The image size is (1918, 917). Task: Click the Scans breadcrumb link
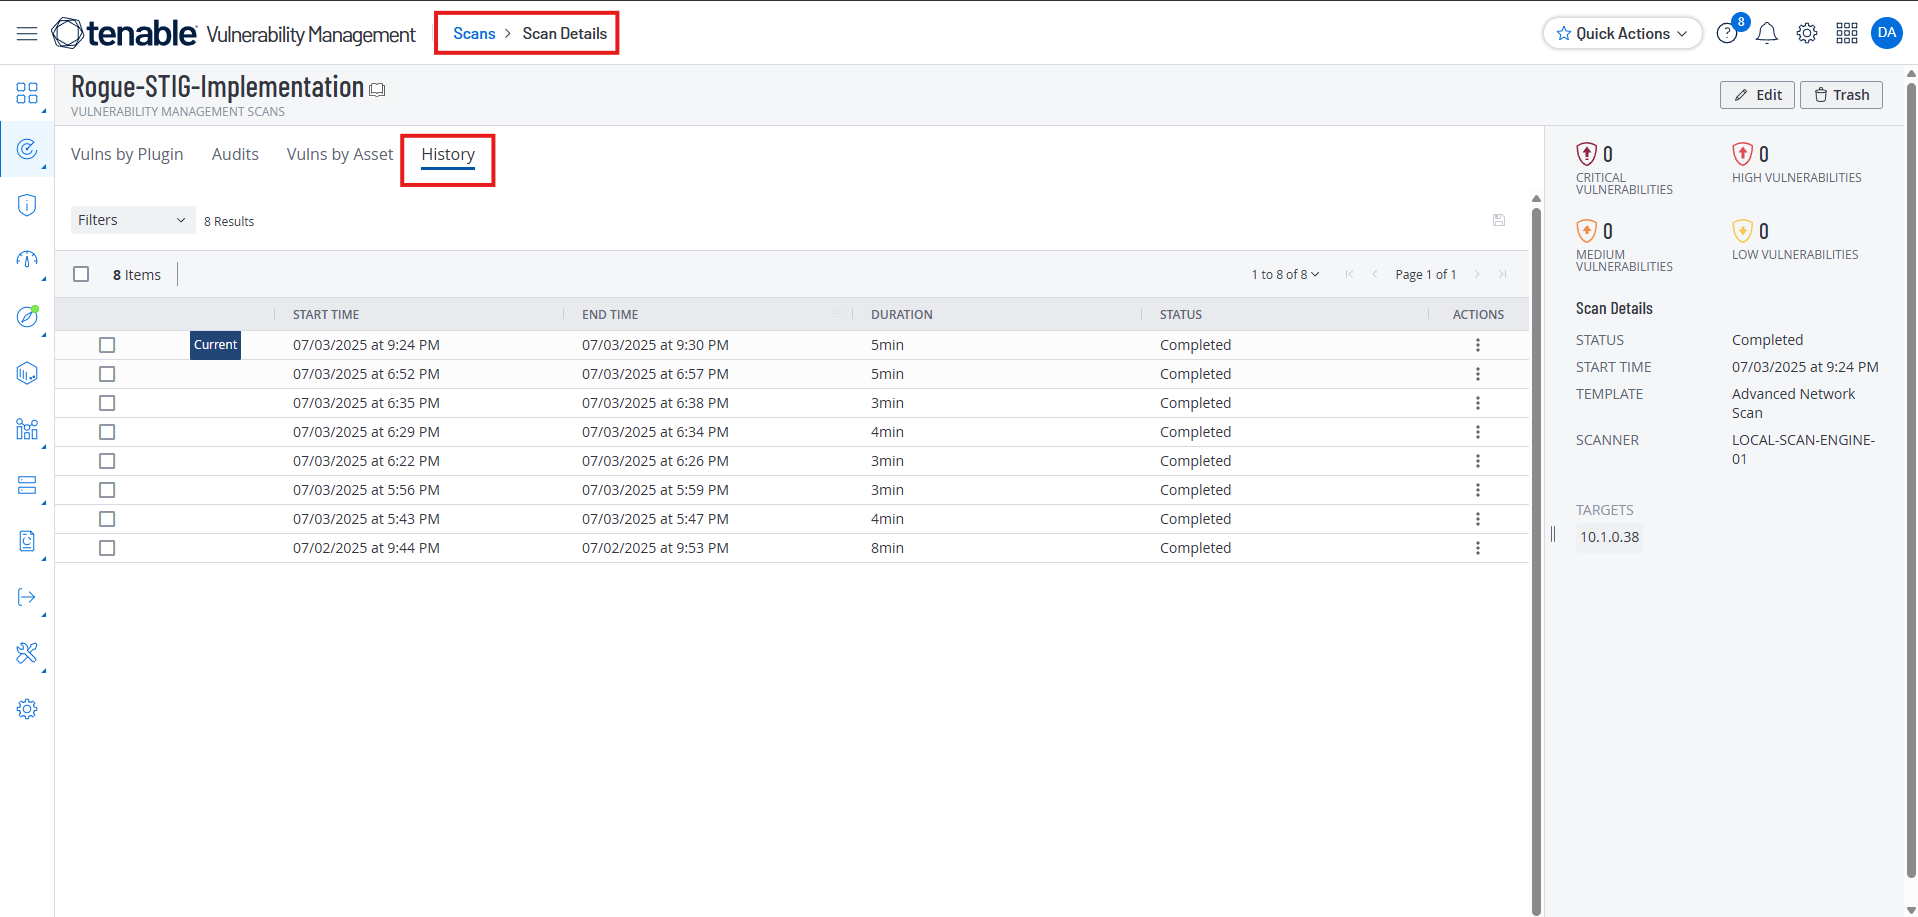(x=474, y=33)
